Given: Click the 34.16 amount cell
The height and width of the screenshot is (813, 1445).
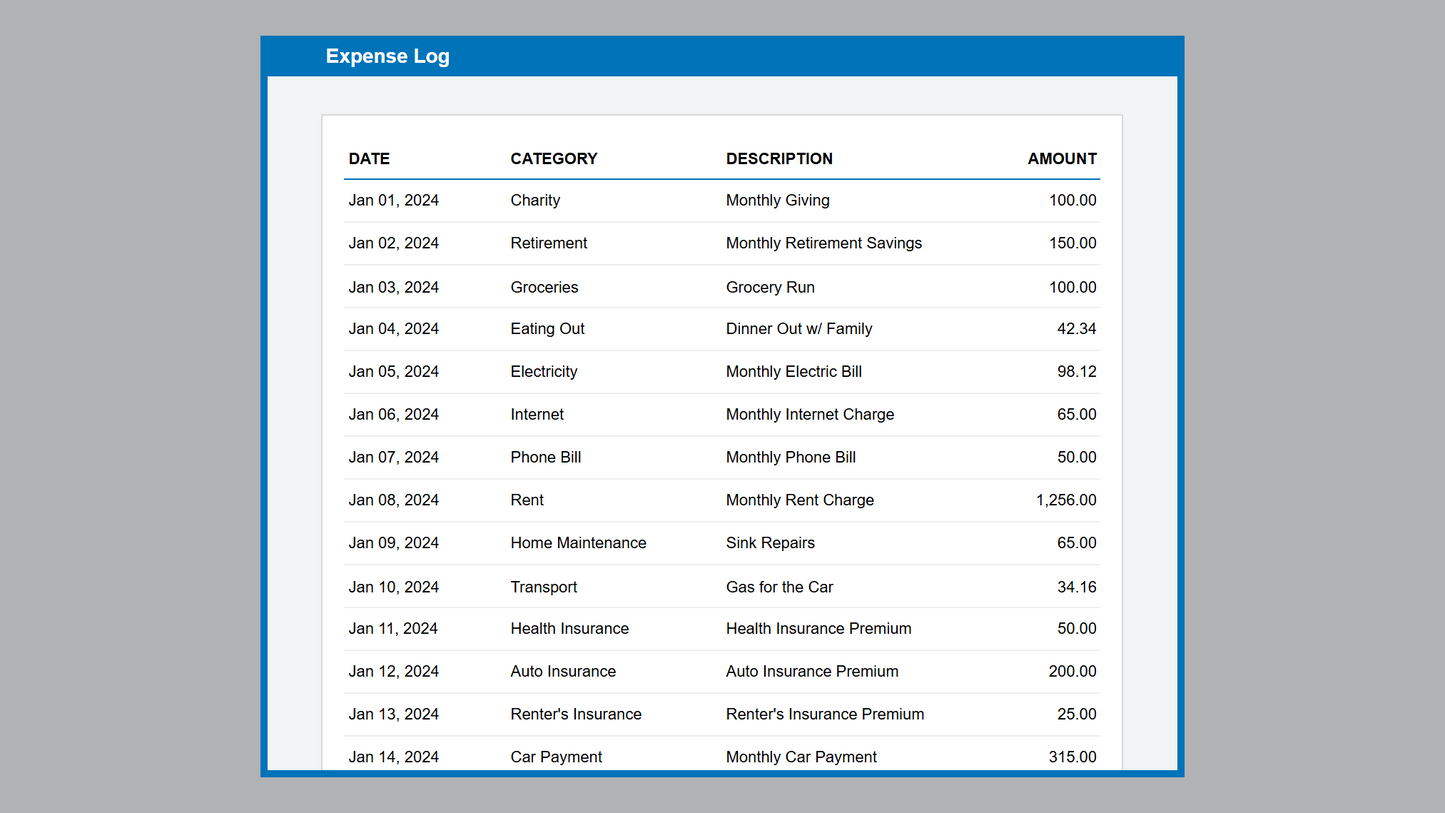Looking at the screenshot, I should (x=1077, y=587).
